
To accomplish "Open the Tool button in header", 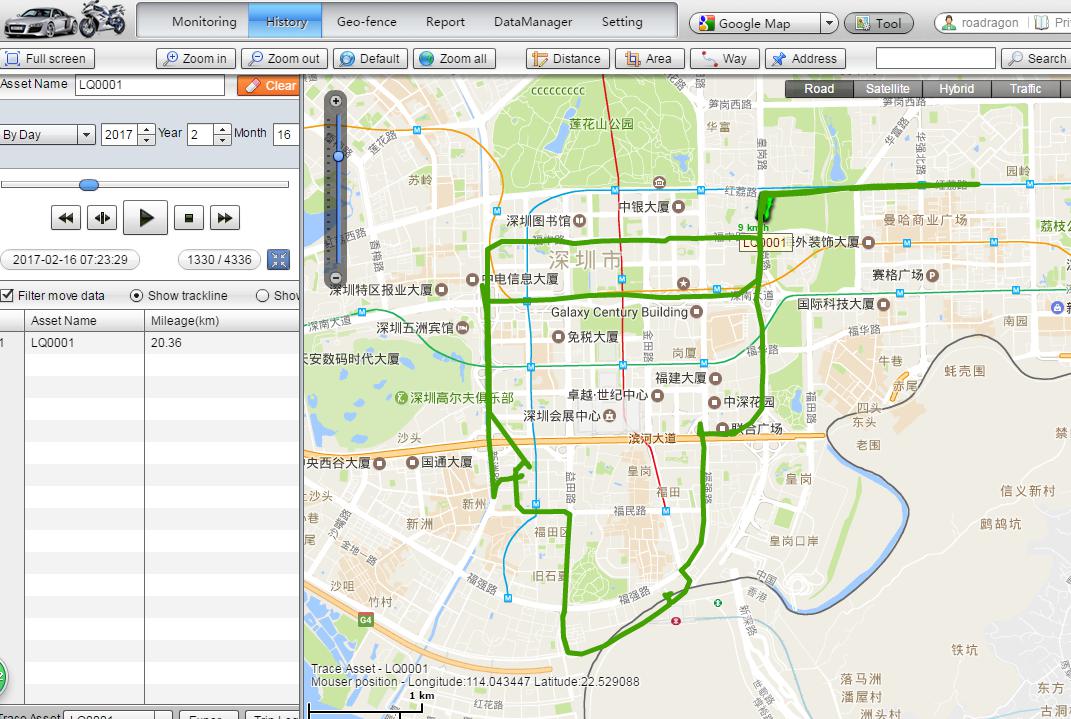I will 879,23.
